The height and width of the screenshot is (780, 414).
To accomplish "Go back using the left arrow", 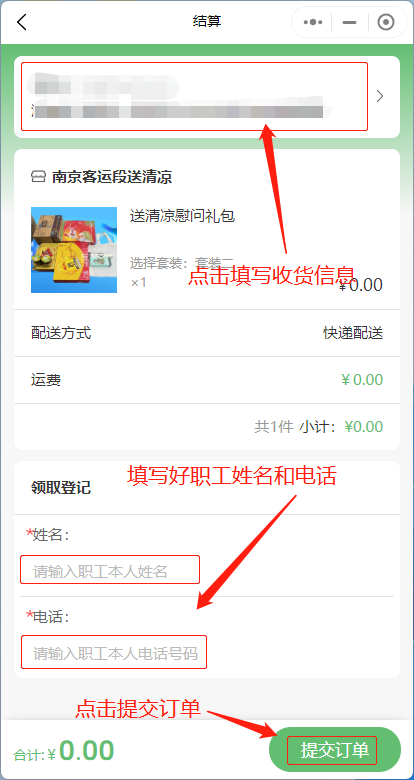I will click(x=21, y=22).
